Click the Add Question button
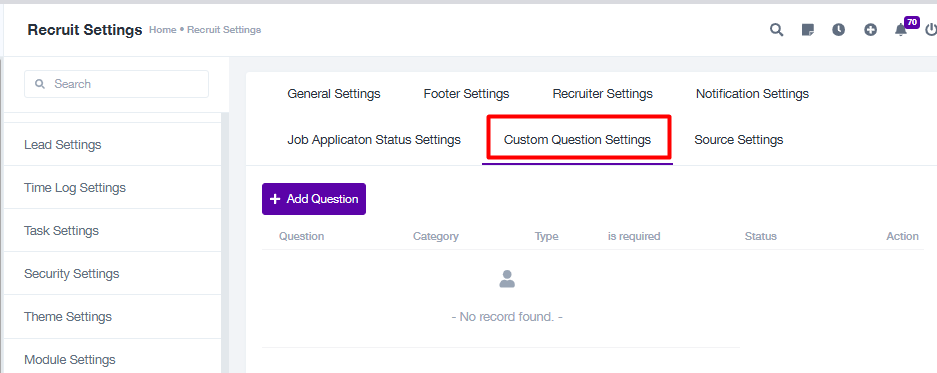 314,199
